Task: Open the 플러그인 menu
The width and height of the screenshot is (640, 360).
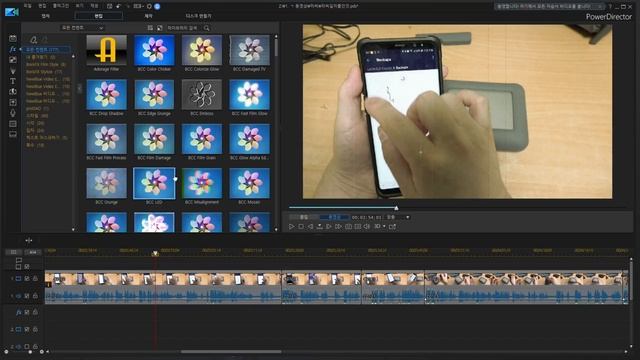Action: coord(61,6)
